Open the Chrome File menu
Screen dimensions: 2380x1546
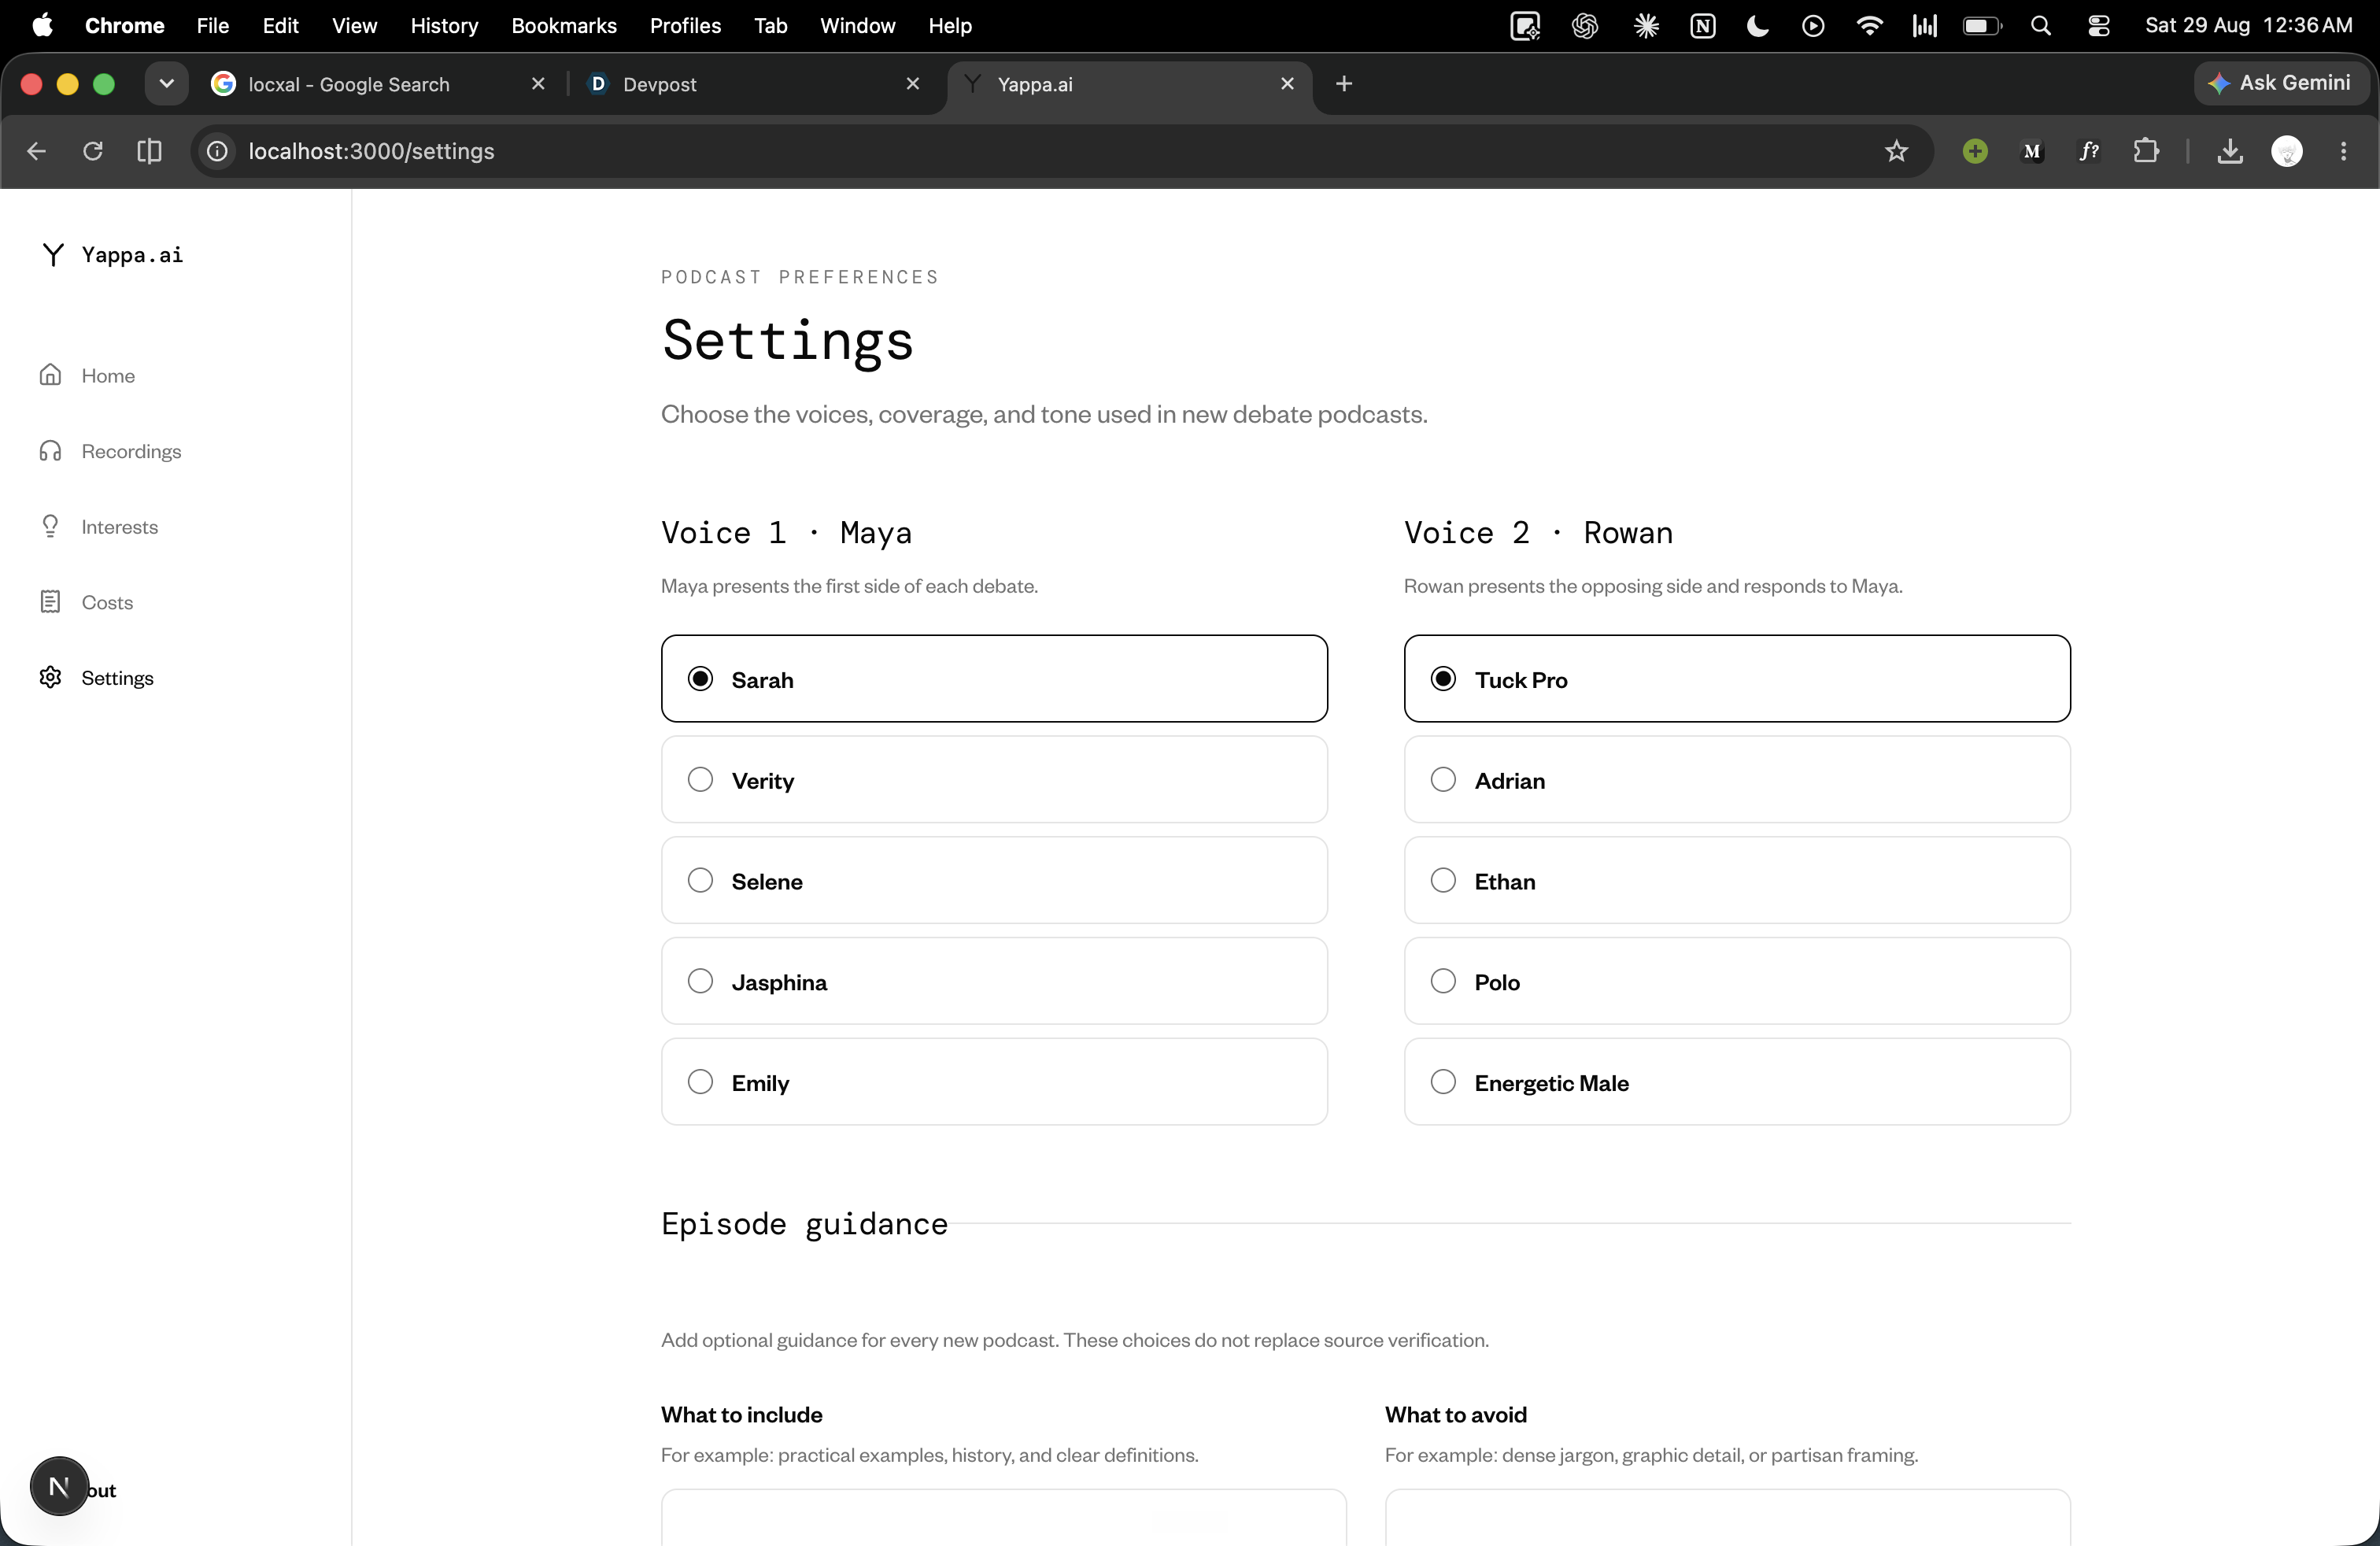coord(213,26)
